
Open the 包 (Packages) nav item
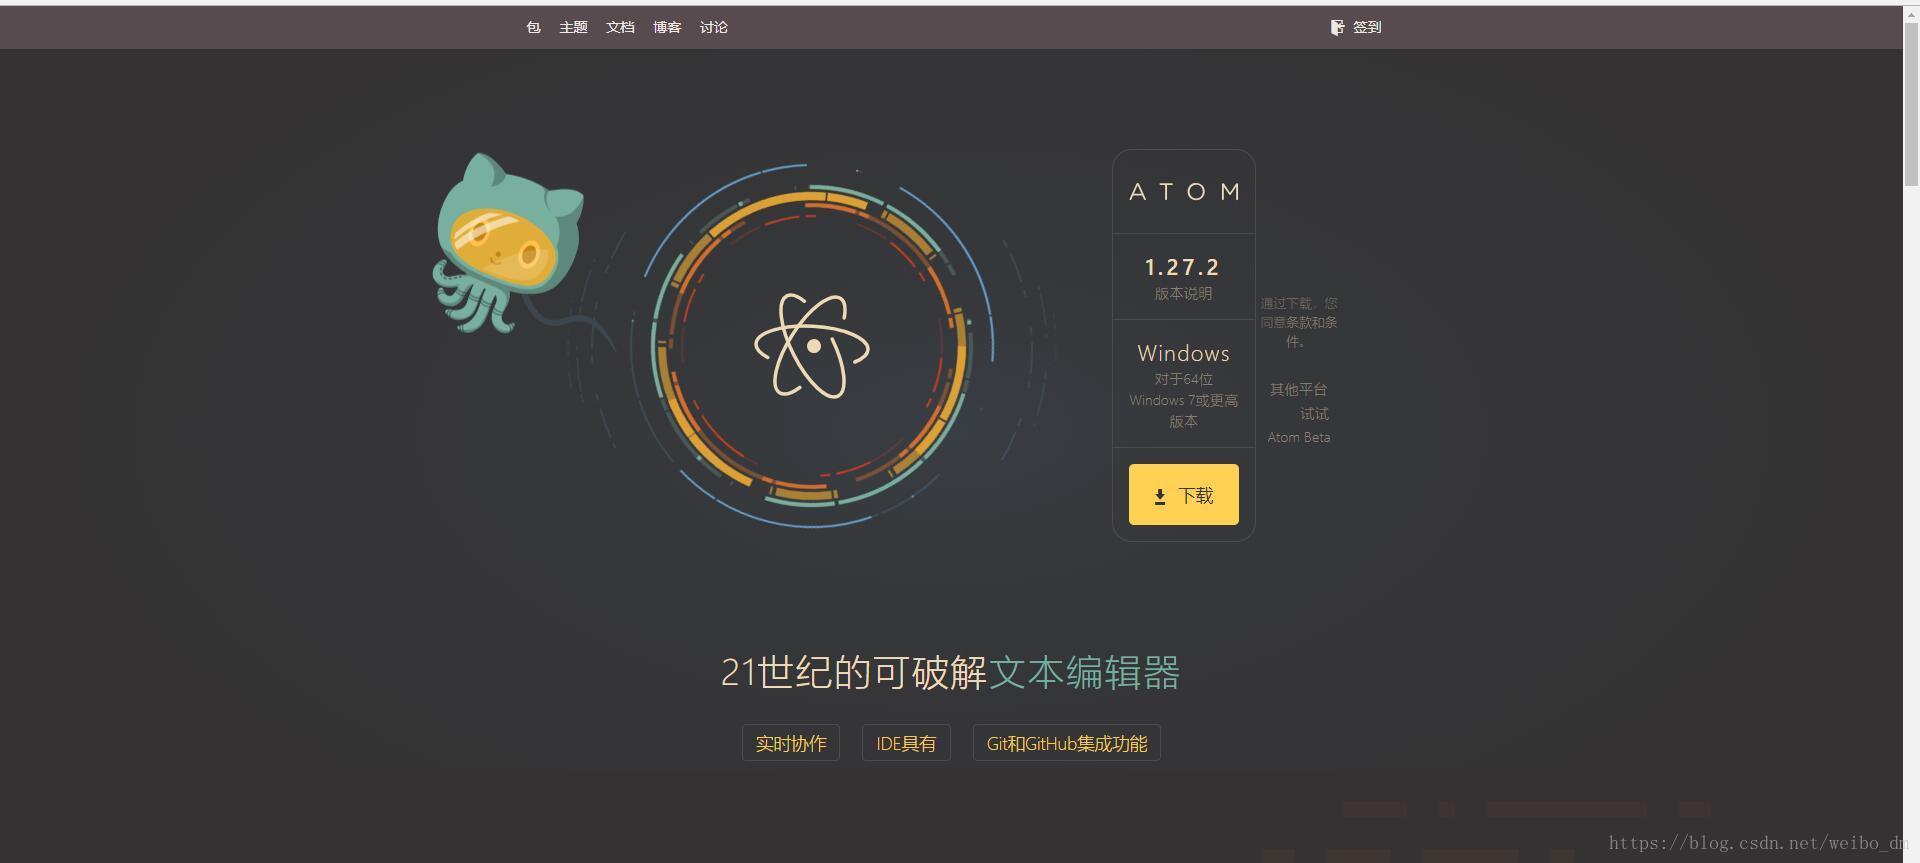pyautogui.click(x=533, y=27)
